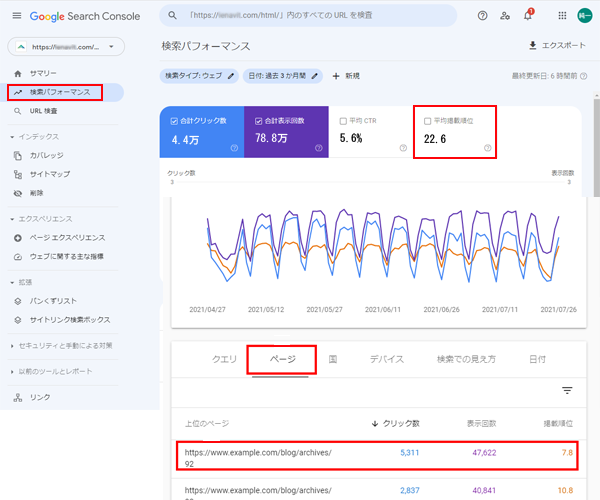Screen dimensions: 600x500
Task: Click the 7.8 position value
Action: [567, 453]
